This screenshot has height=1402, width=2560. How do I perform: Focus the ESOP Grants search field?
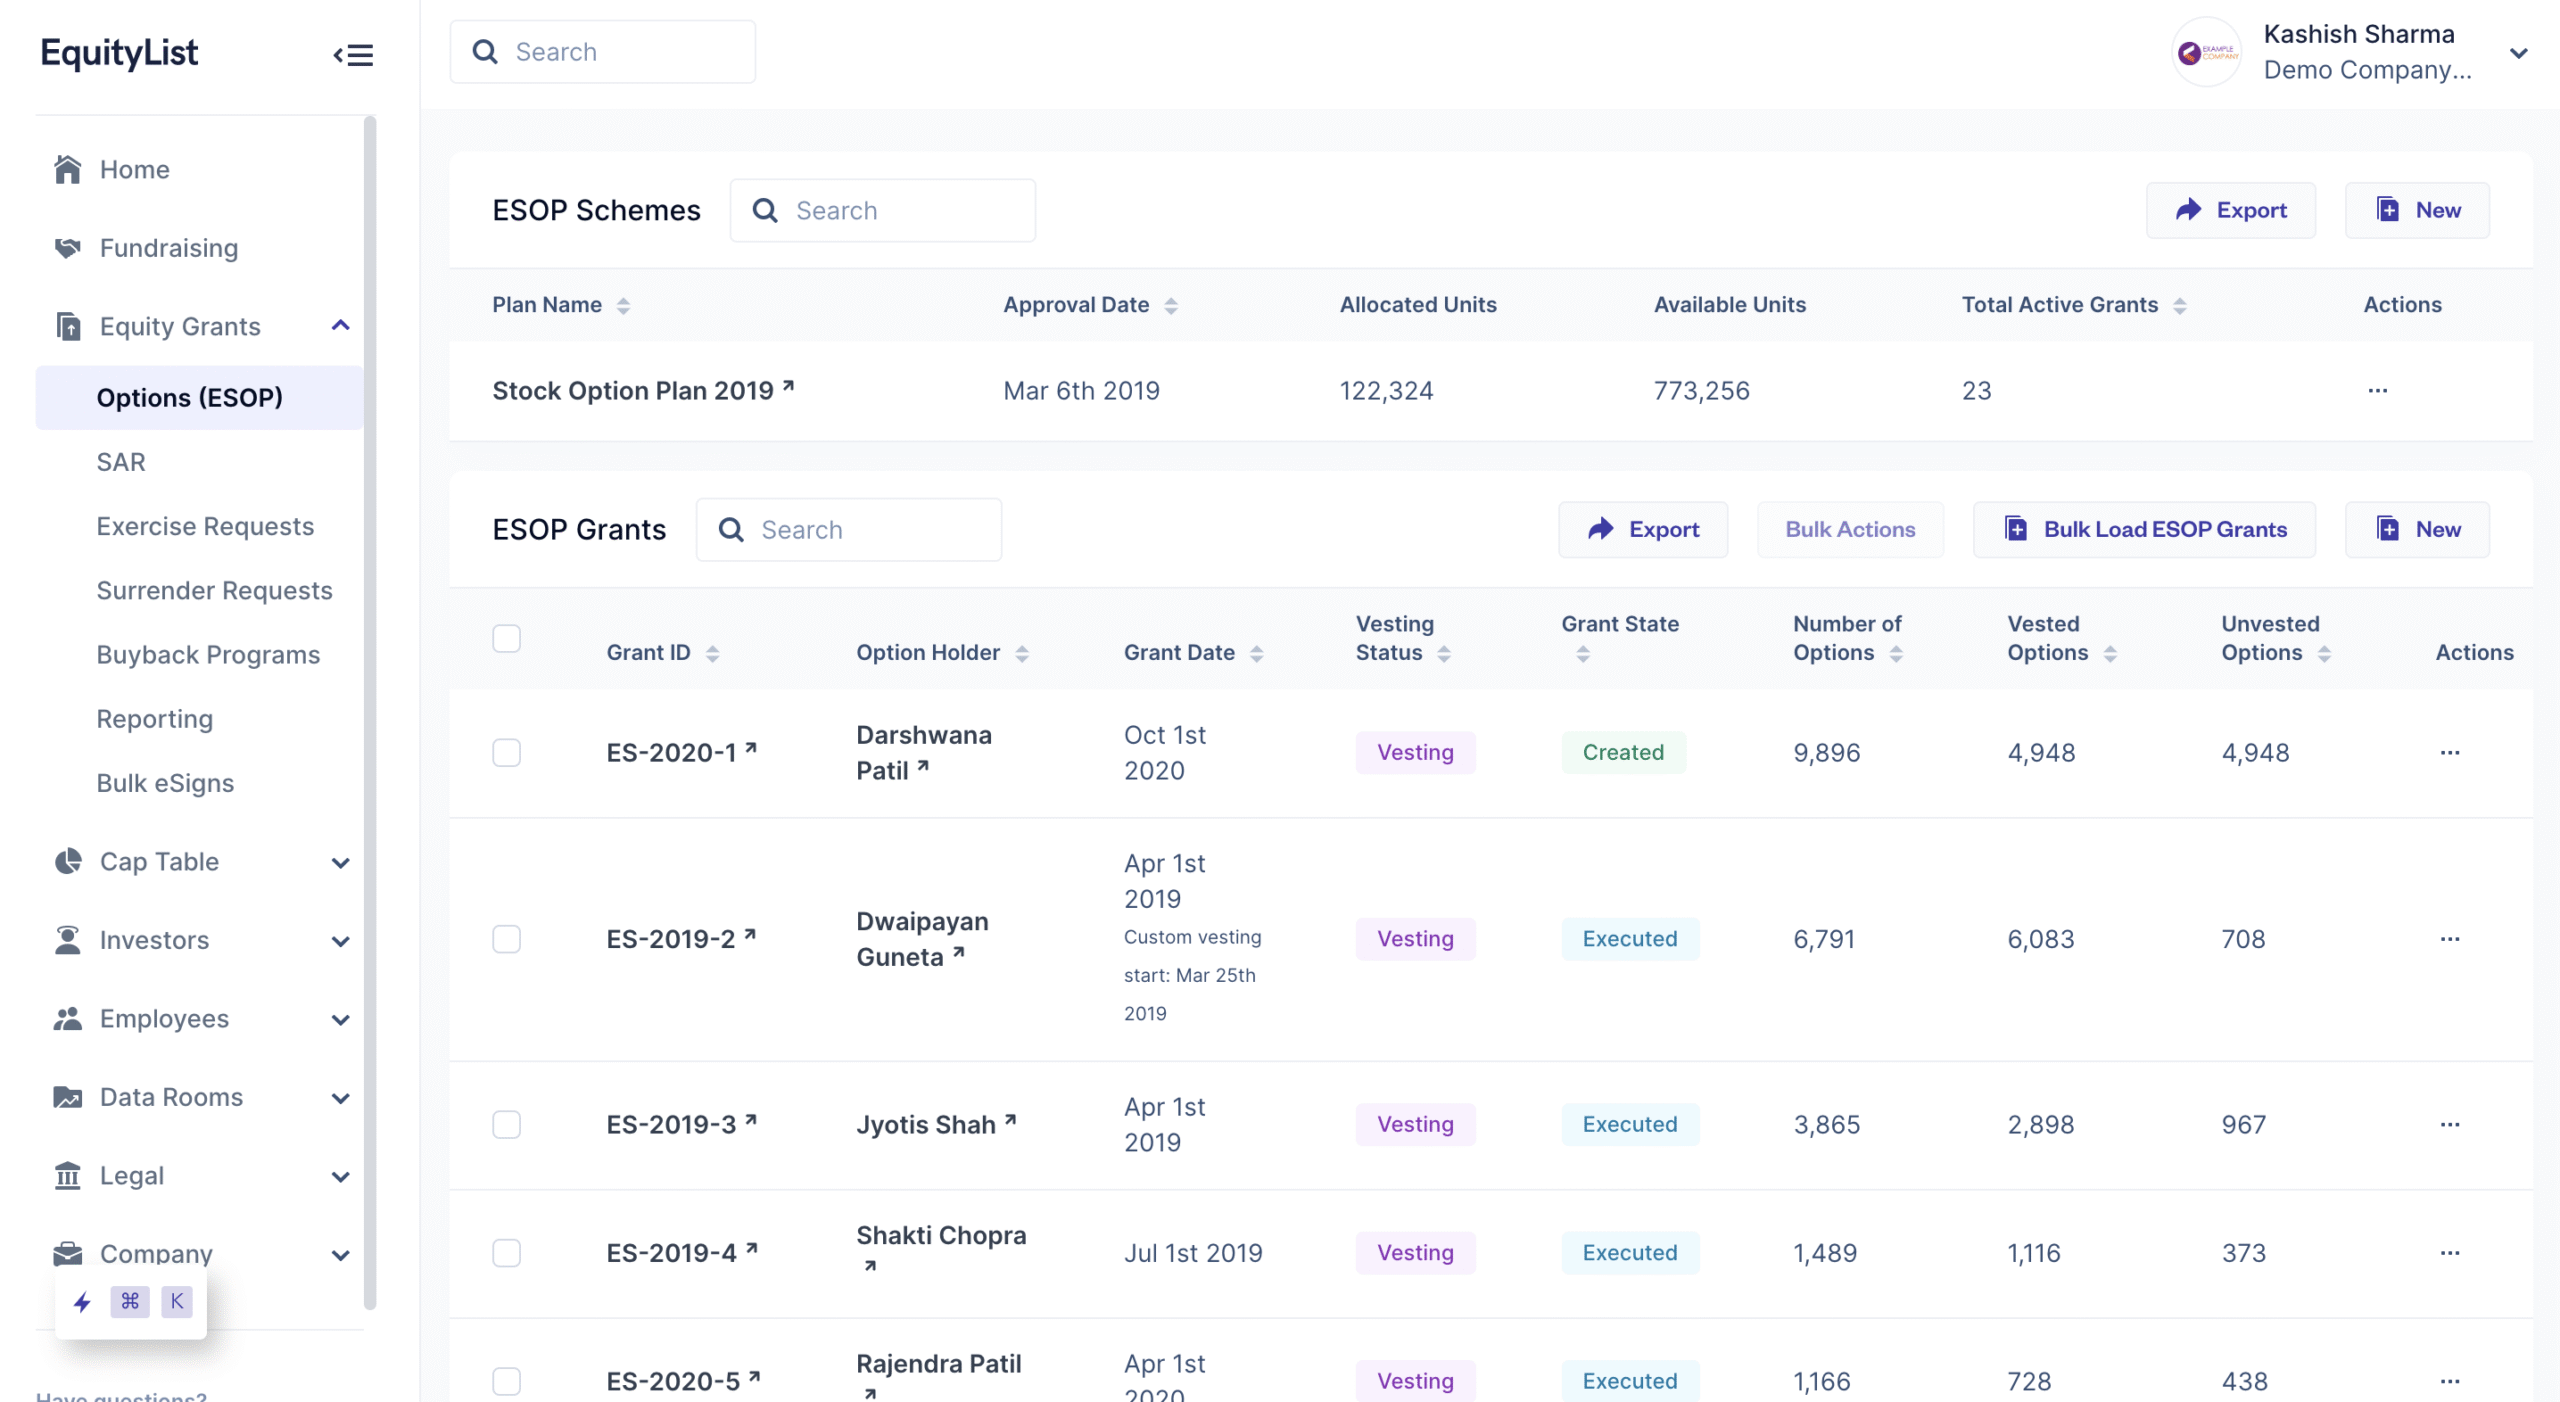coord(848,529)
